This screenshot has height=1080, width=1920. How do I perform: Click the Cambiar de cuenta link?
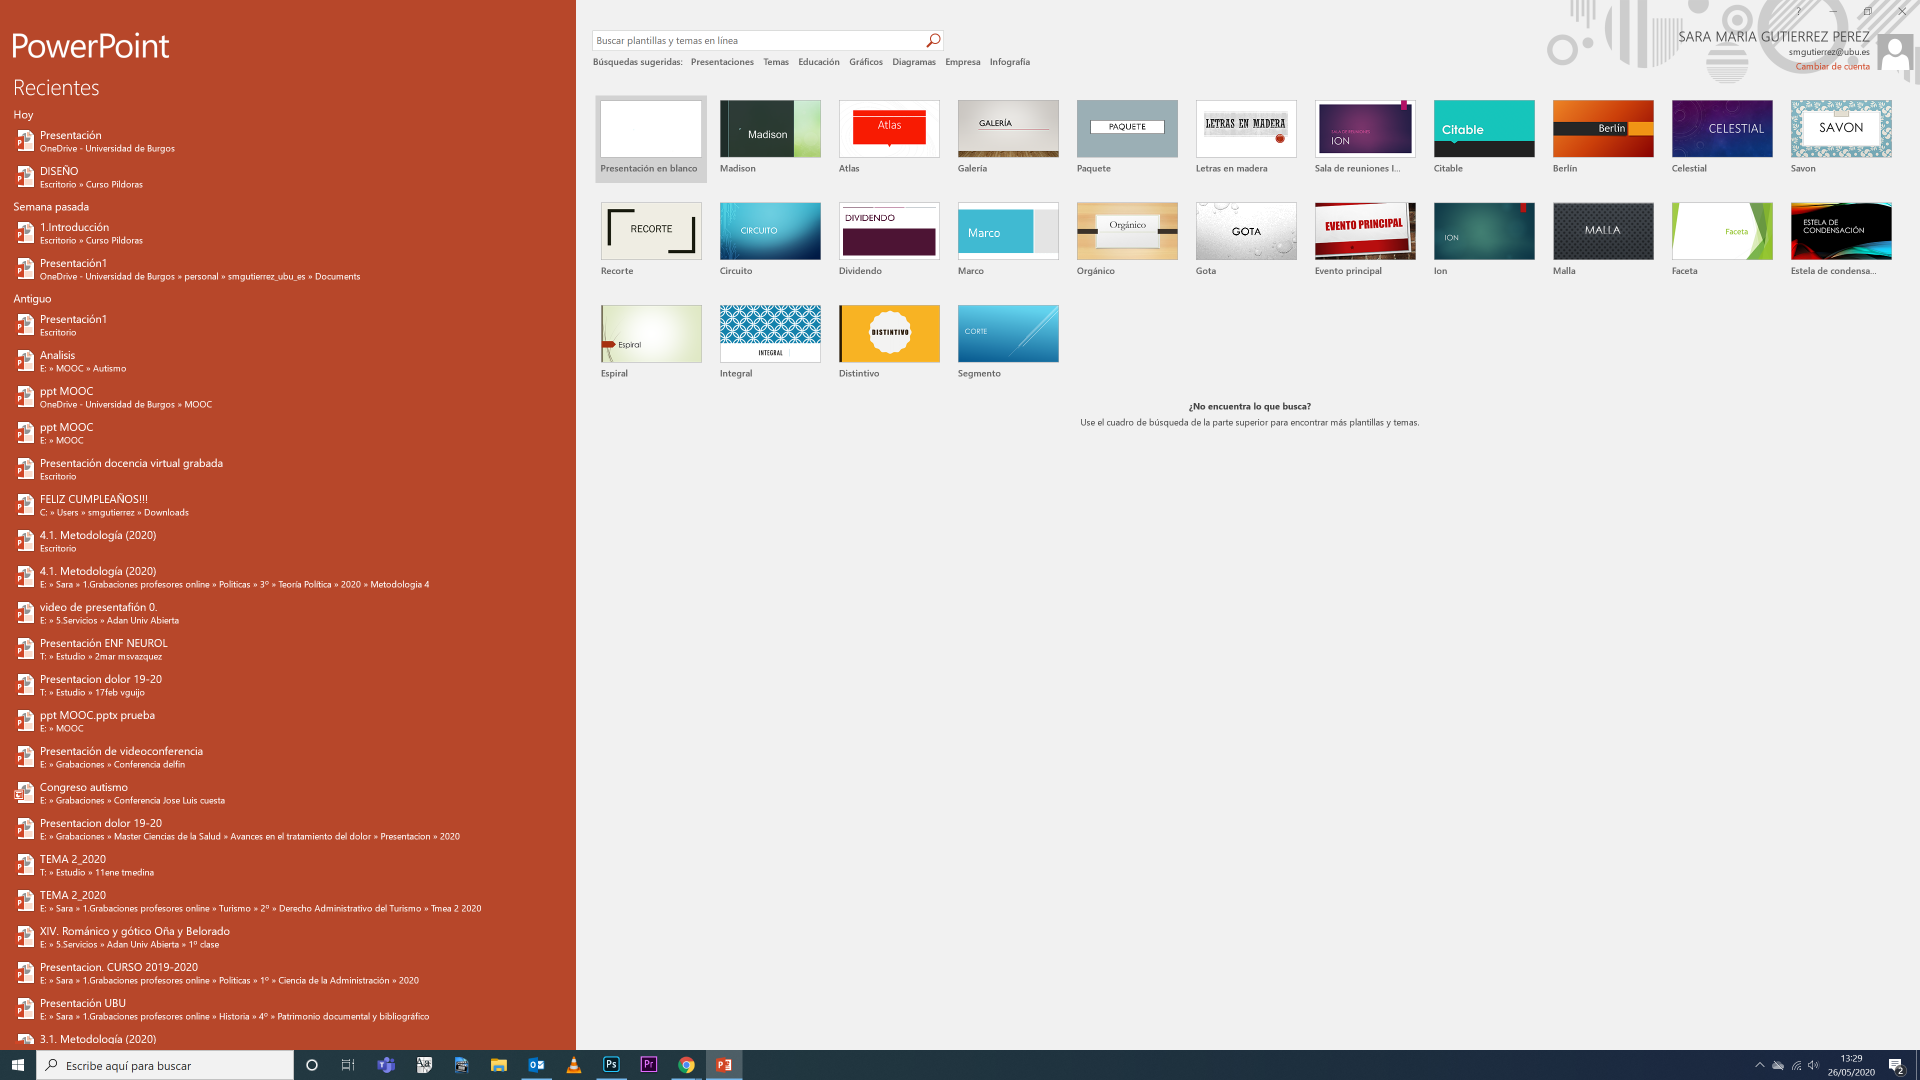point(1832,67)
